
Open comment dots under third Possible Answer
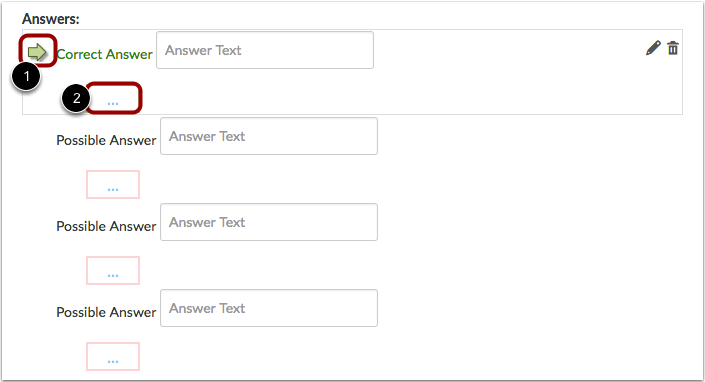click(113, 356)
